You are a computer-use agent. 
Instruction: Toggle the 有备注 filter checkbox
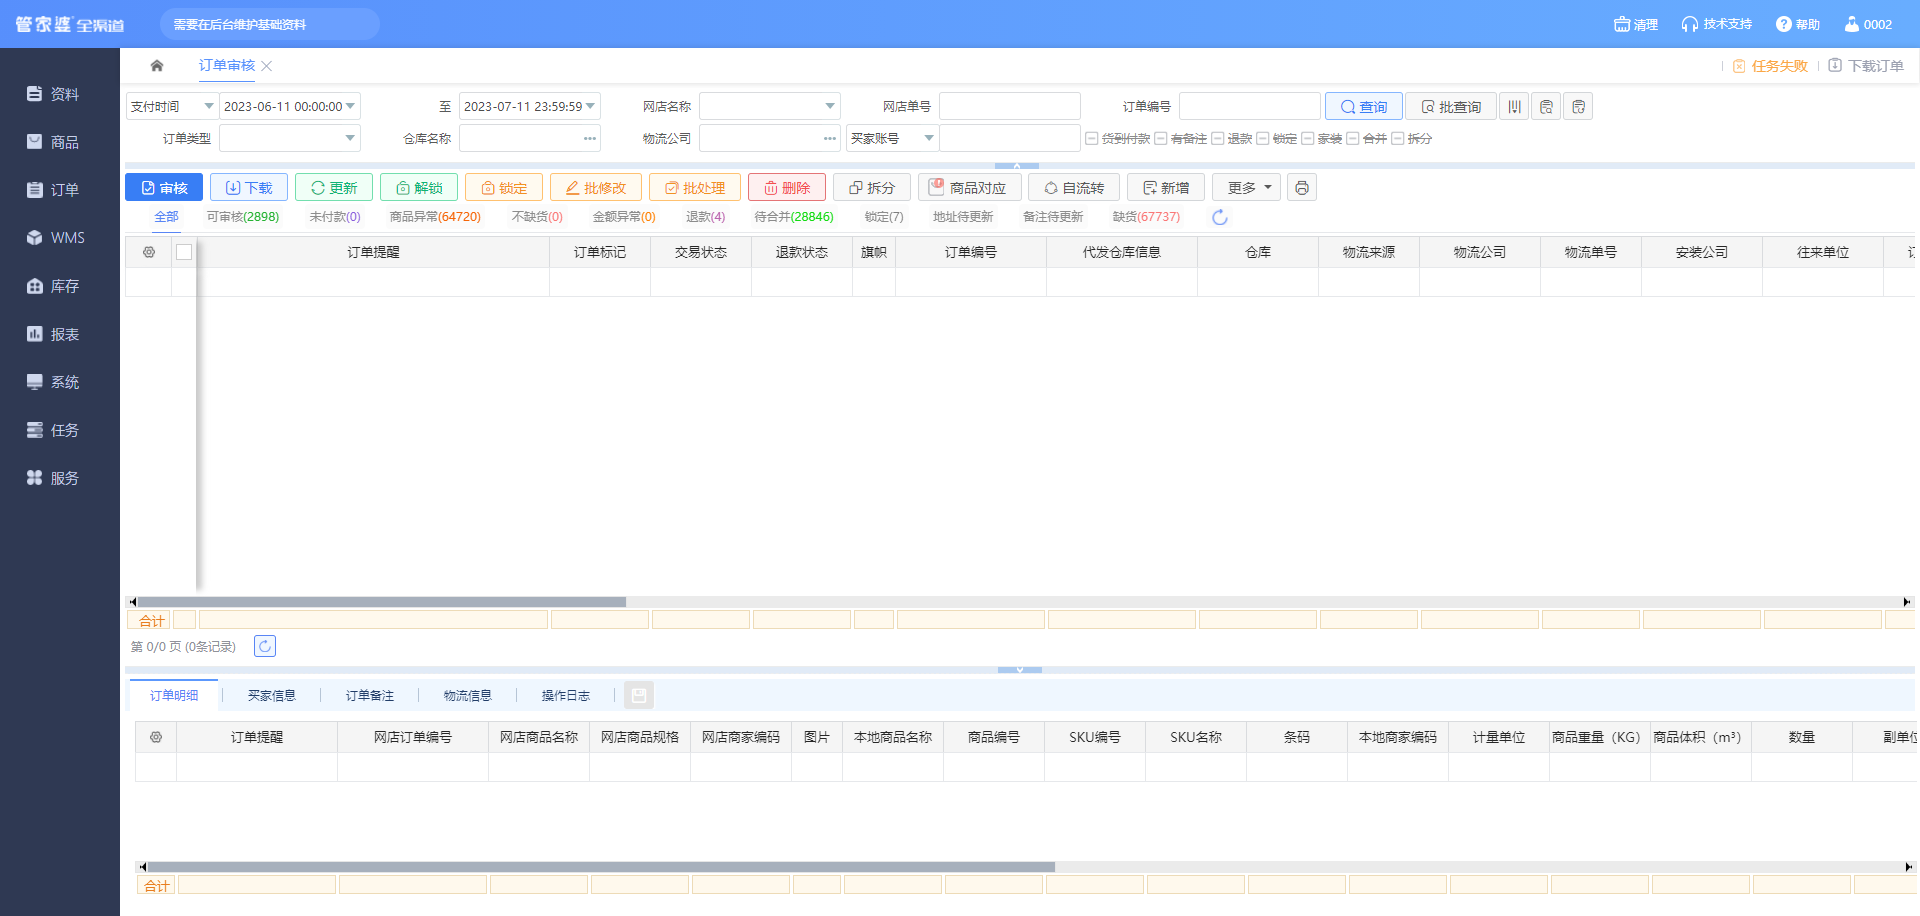coord(1161,139)
